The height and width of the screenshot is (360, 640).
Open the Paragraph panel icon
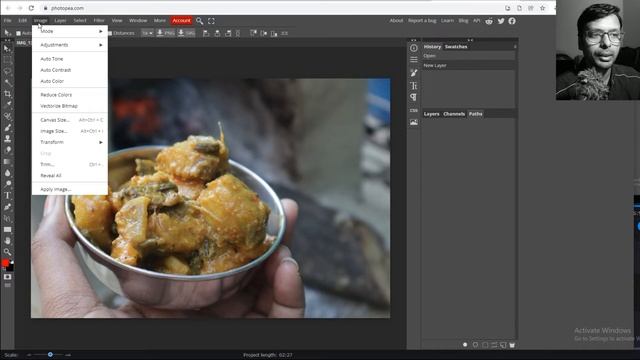click(413, 97)
